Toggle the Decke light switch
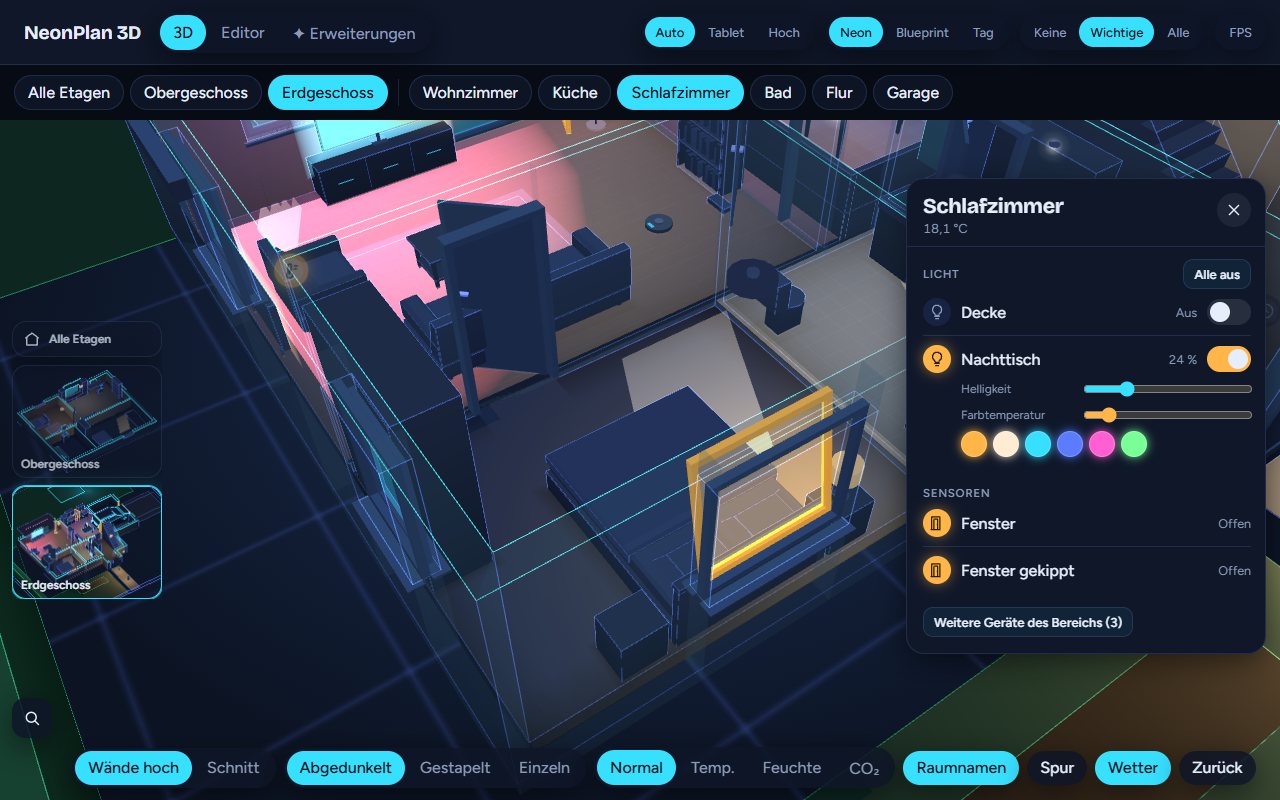Viewport: 1280px width, 800px height. (x=1229, y=312)
